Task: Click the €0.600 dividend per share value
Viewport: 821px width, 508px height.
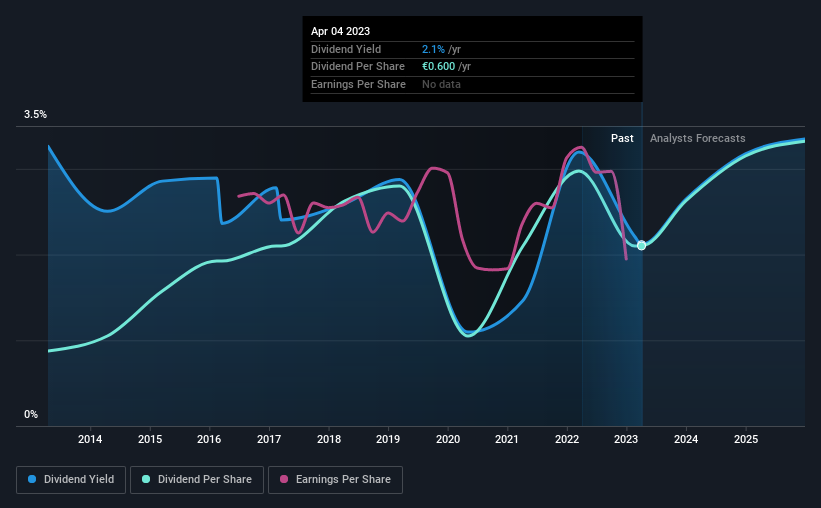Action: point(439,67)
